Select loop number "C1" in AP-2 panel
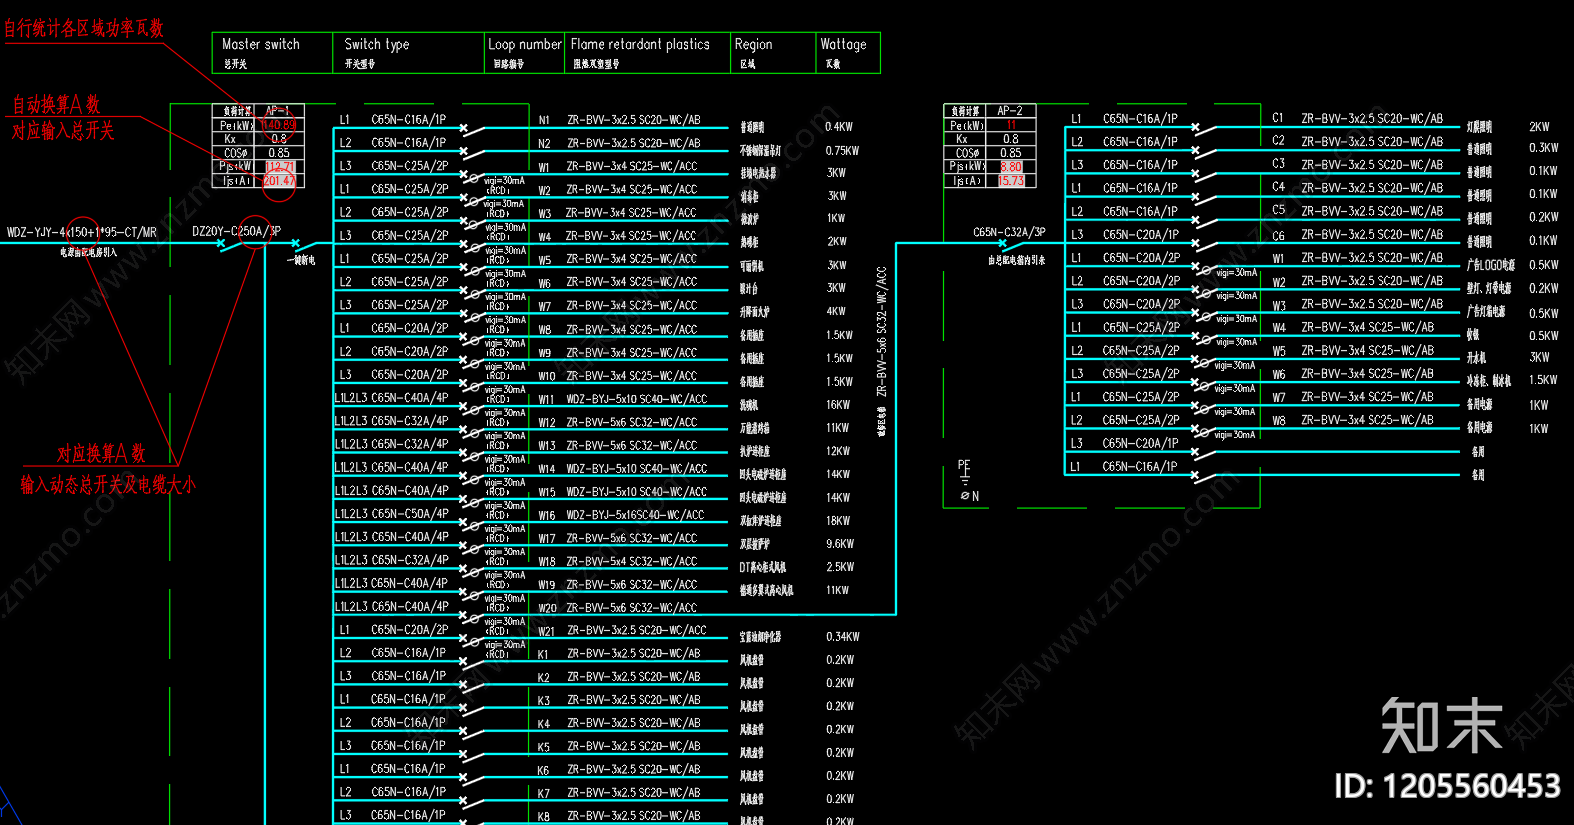 [x=1278, y=118]
